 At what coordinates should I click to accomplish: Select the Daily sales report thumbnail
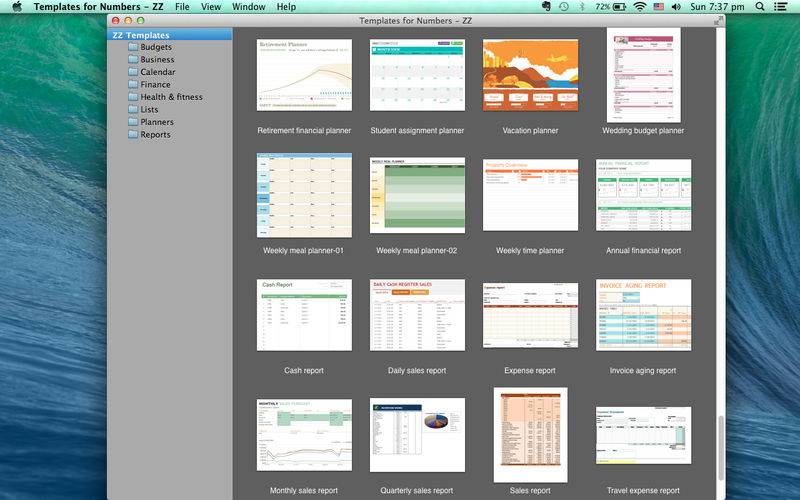[417, 315]
